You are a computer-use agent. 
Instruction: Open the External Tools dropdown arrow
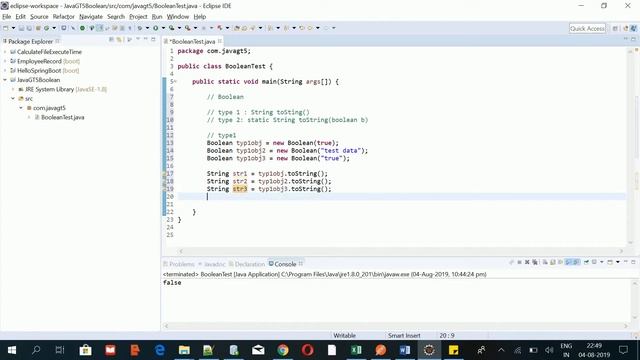(x=196, y=28)
